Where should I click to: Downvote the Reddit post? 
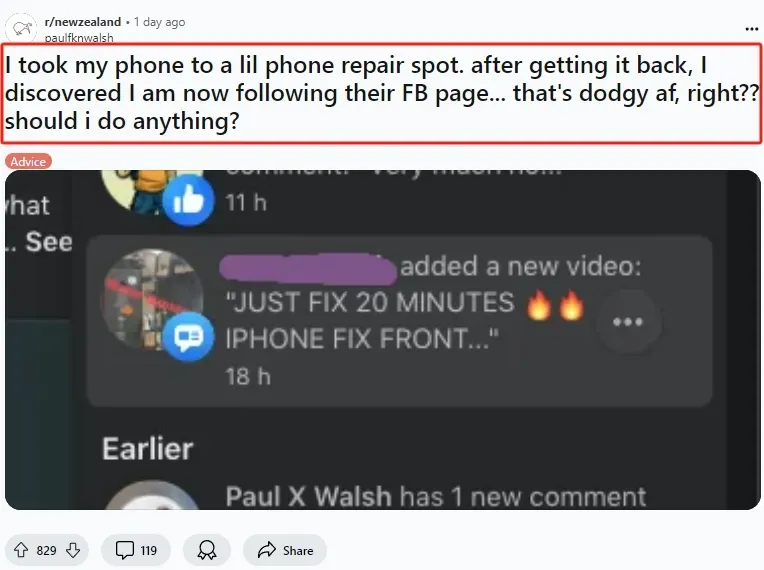pyautogui.click(x=73, y=550)
